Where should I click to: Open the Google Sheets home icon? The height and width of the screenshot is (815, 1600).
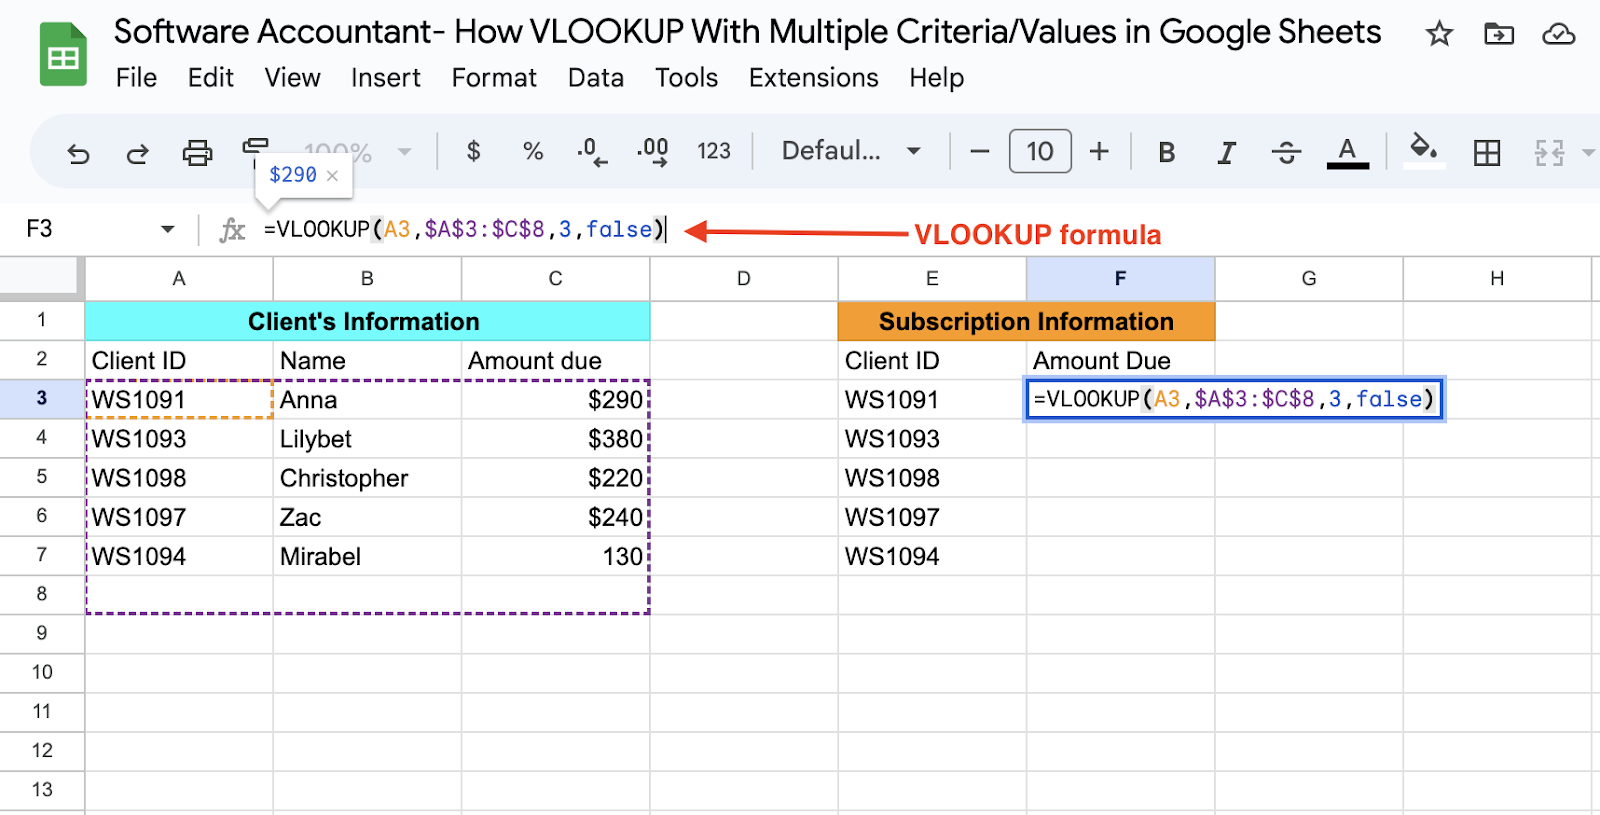pos(63,54)
